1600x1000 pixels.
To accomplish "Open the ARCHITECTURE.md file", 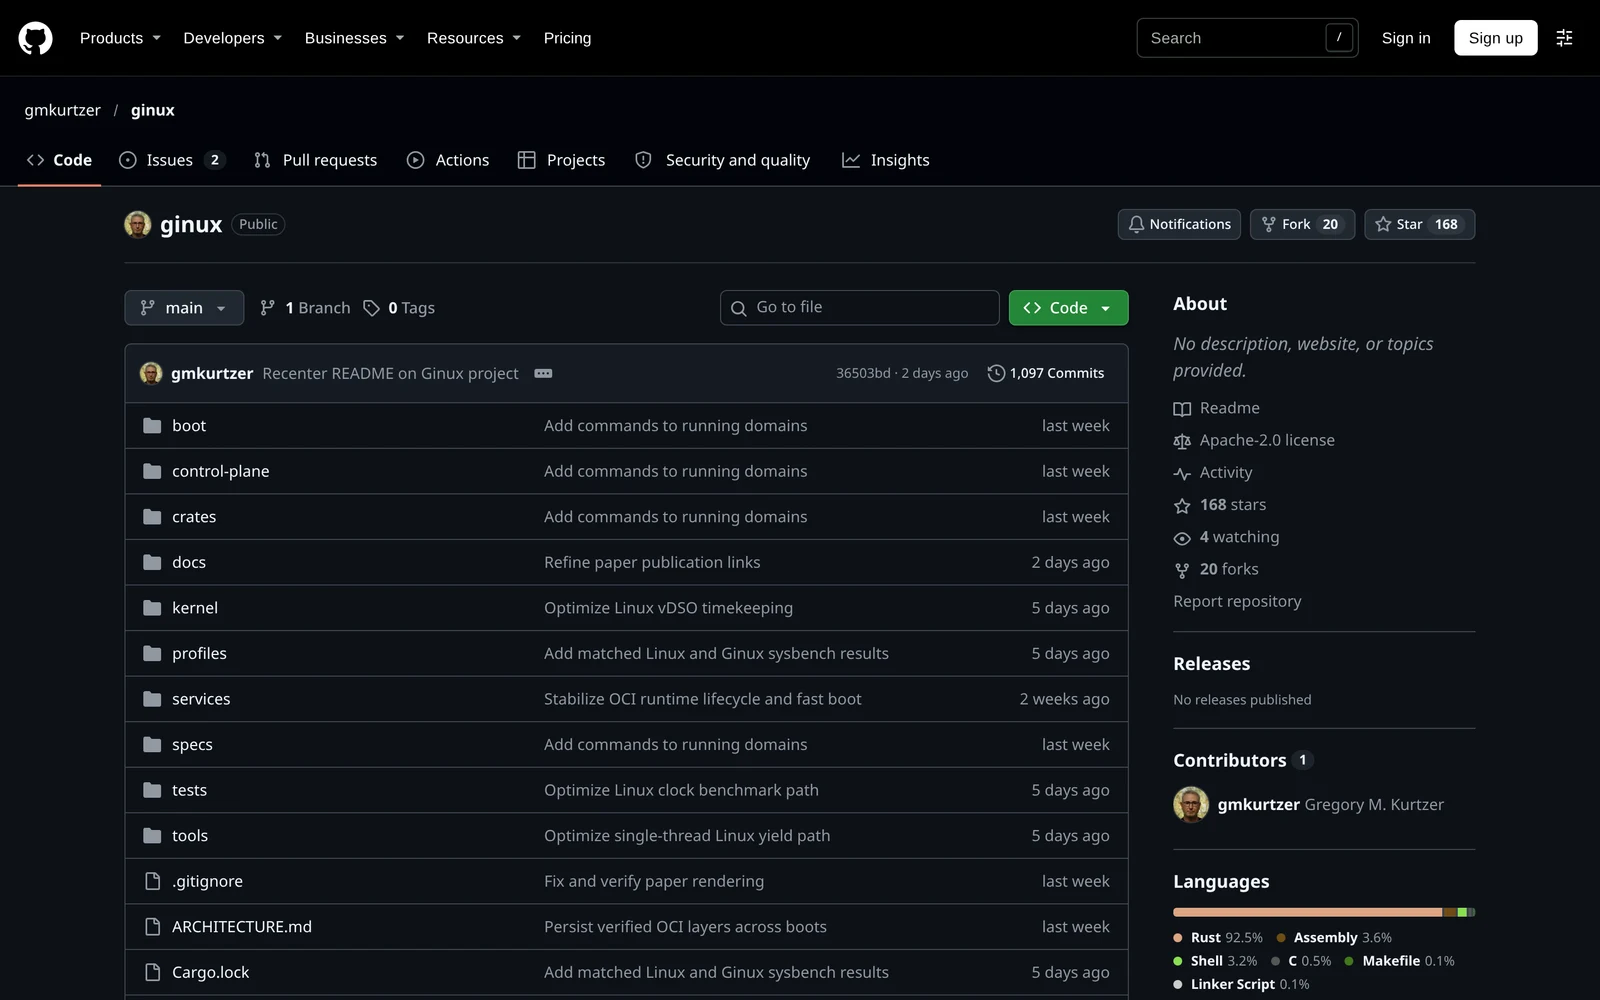I will click(242, 927).
